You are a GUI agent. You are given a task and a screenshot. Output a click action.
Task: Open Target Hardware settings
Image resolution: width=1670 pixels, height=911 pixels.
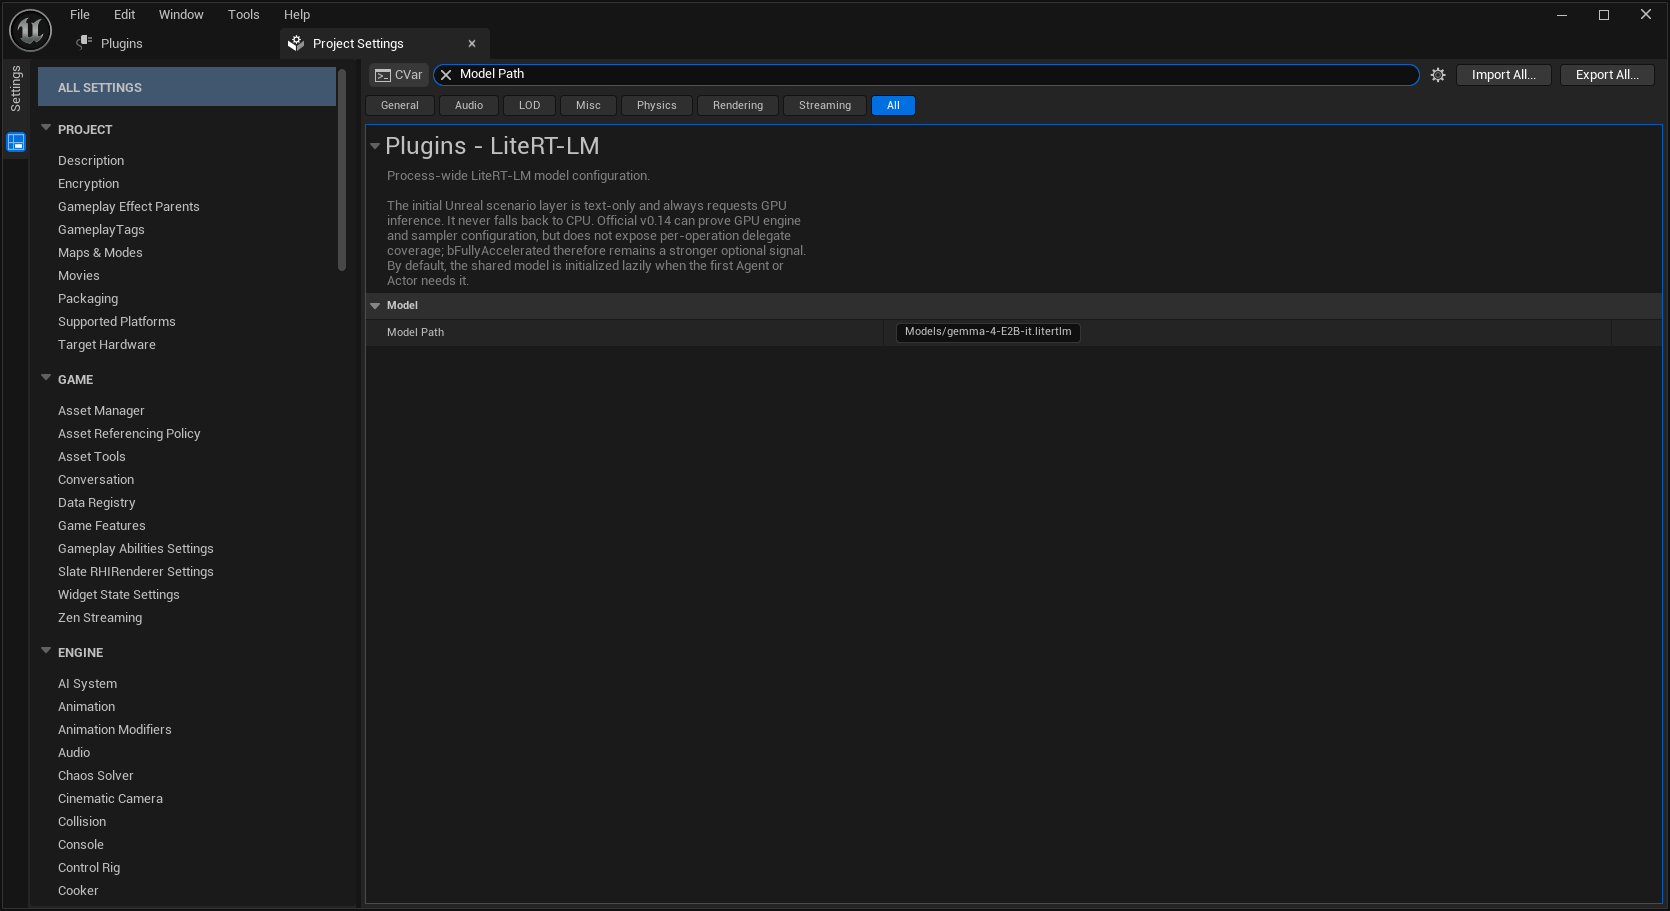tap(107, 344)
